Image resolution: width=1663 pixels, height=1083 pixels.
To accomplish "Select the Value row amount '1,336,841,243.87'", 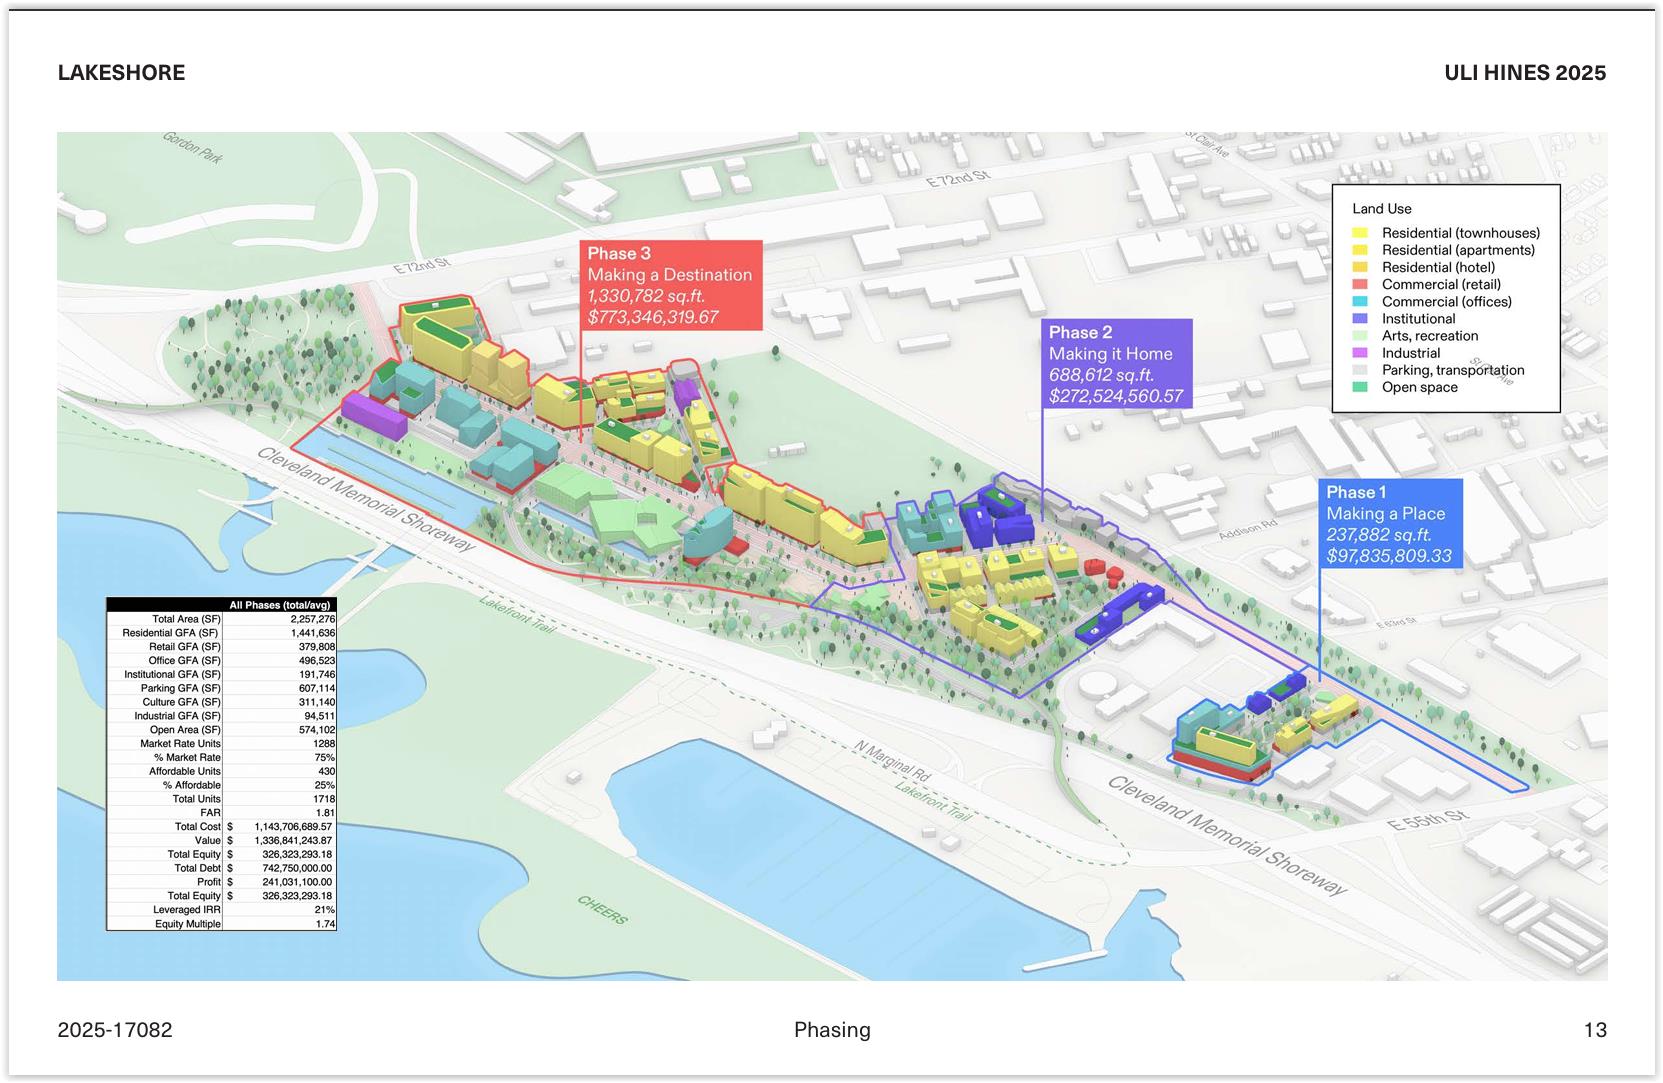I will (x=293, y=841).
